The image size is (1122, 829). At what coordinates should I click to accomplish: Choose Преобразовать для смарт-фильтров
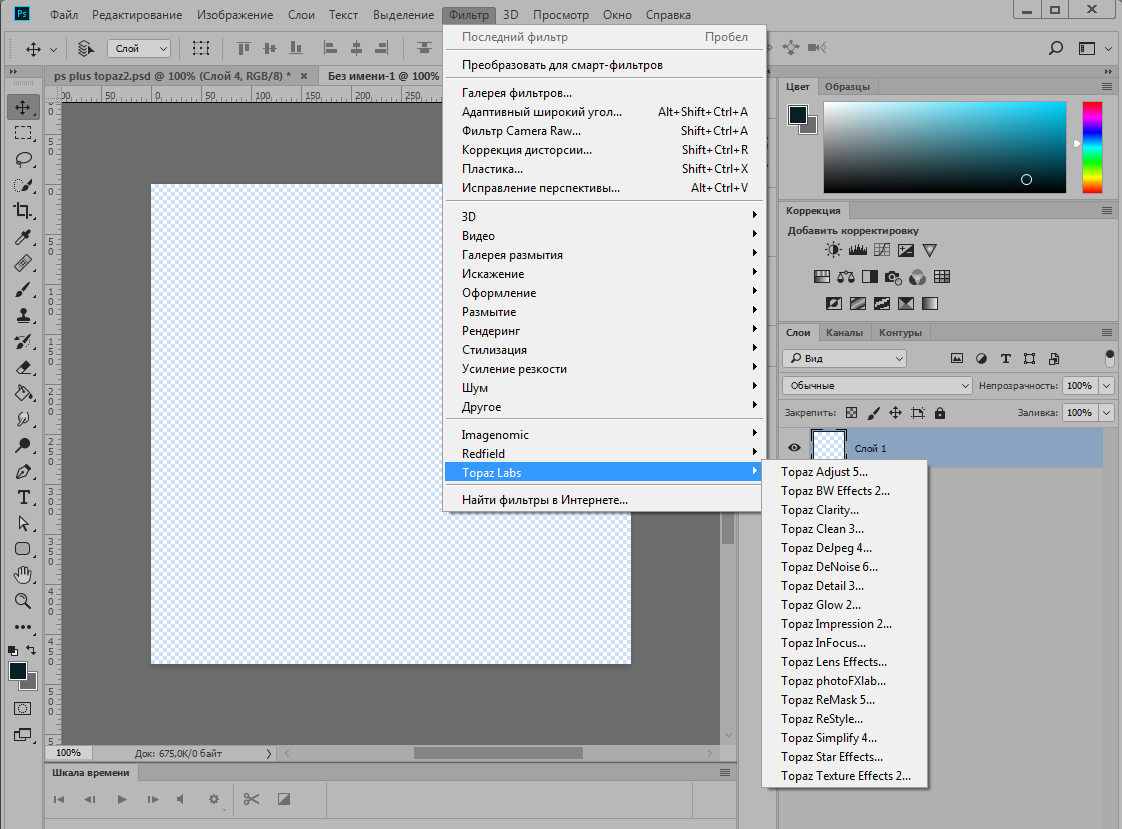[x=603, y=65]
